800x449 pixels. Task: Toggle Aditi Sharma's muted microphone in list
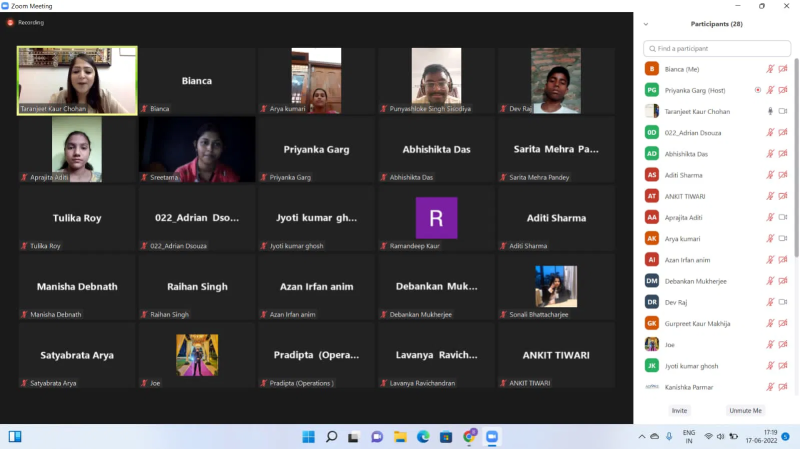point(770,175)
